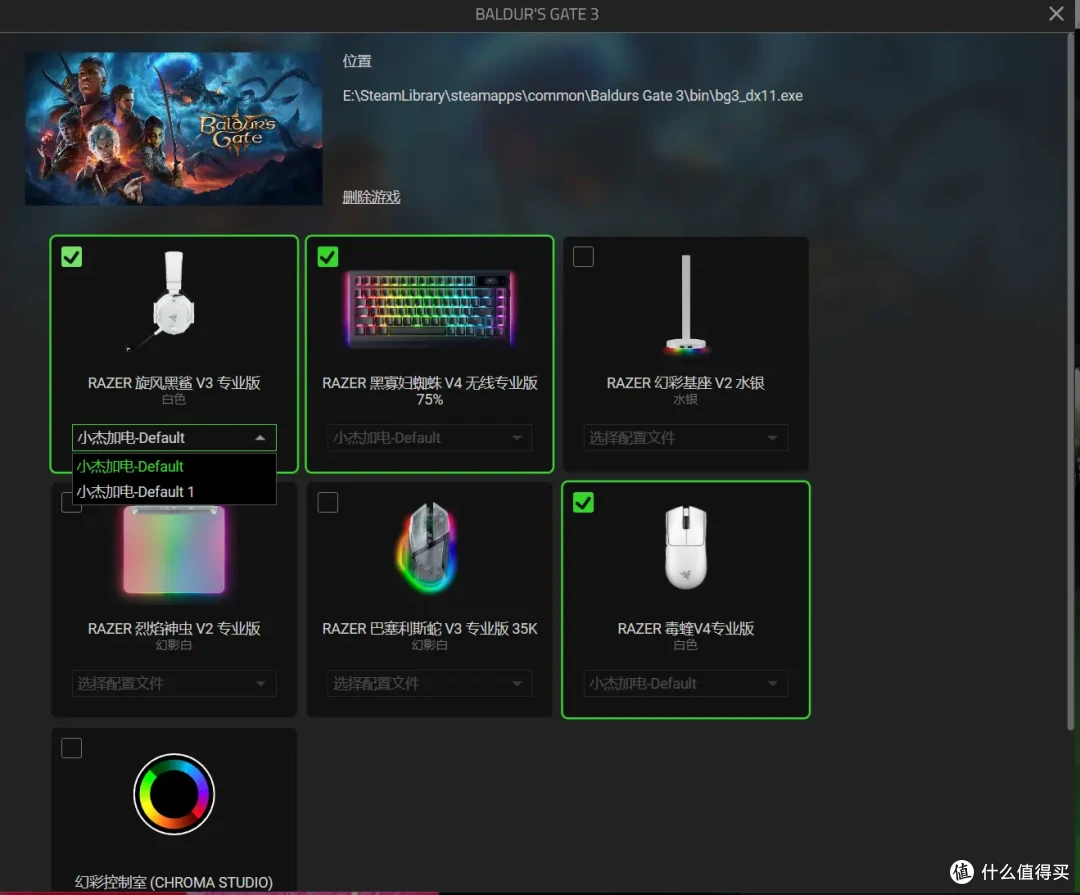The height and width of the screenshot is (895, 1080).
Task: Enable the RAZER 巴塞利斯蛇 V3 专业版 35K checkbox
Action: pyautogui.click(x=328, y=502)
